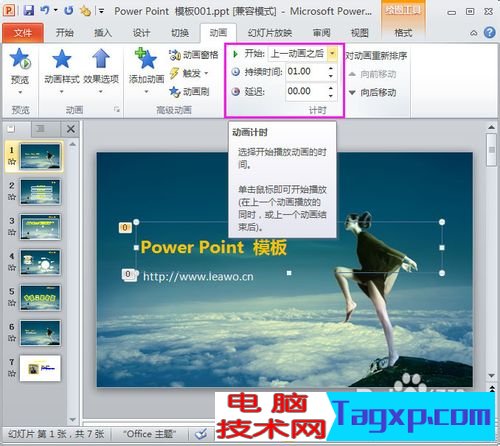This screenshot has width=500, height=446.
Task: Increase 持续时间 with the up spinner
Action: tap(331, 68)
